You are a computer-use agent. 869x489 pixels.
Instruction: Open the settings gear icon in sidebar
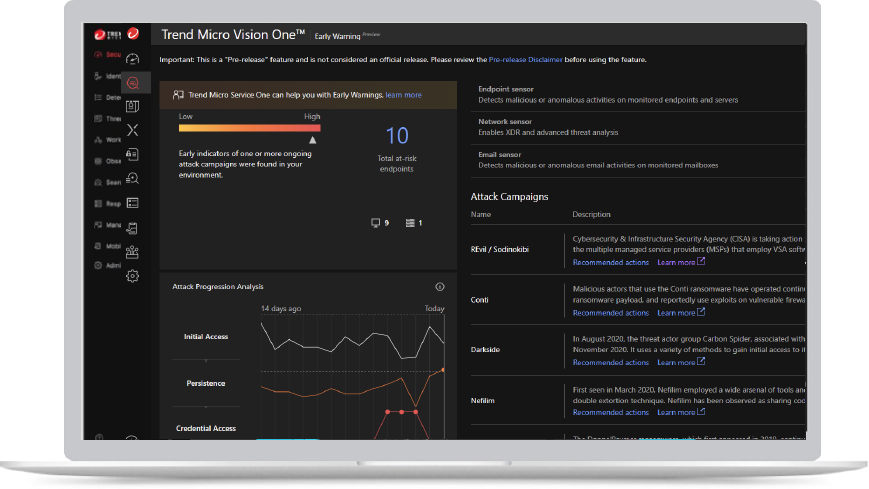[132, 276]
